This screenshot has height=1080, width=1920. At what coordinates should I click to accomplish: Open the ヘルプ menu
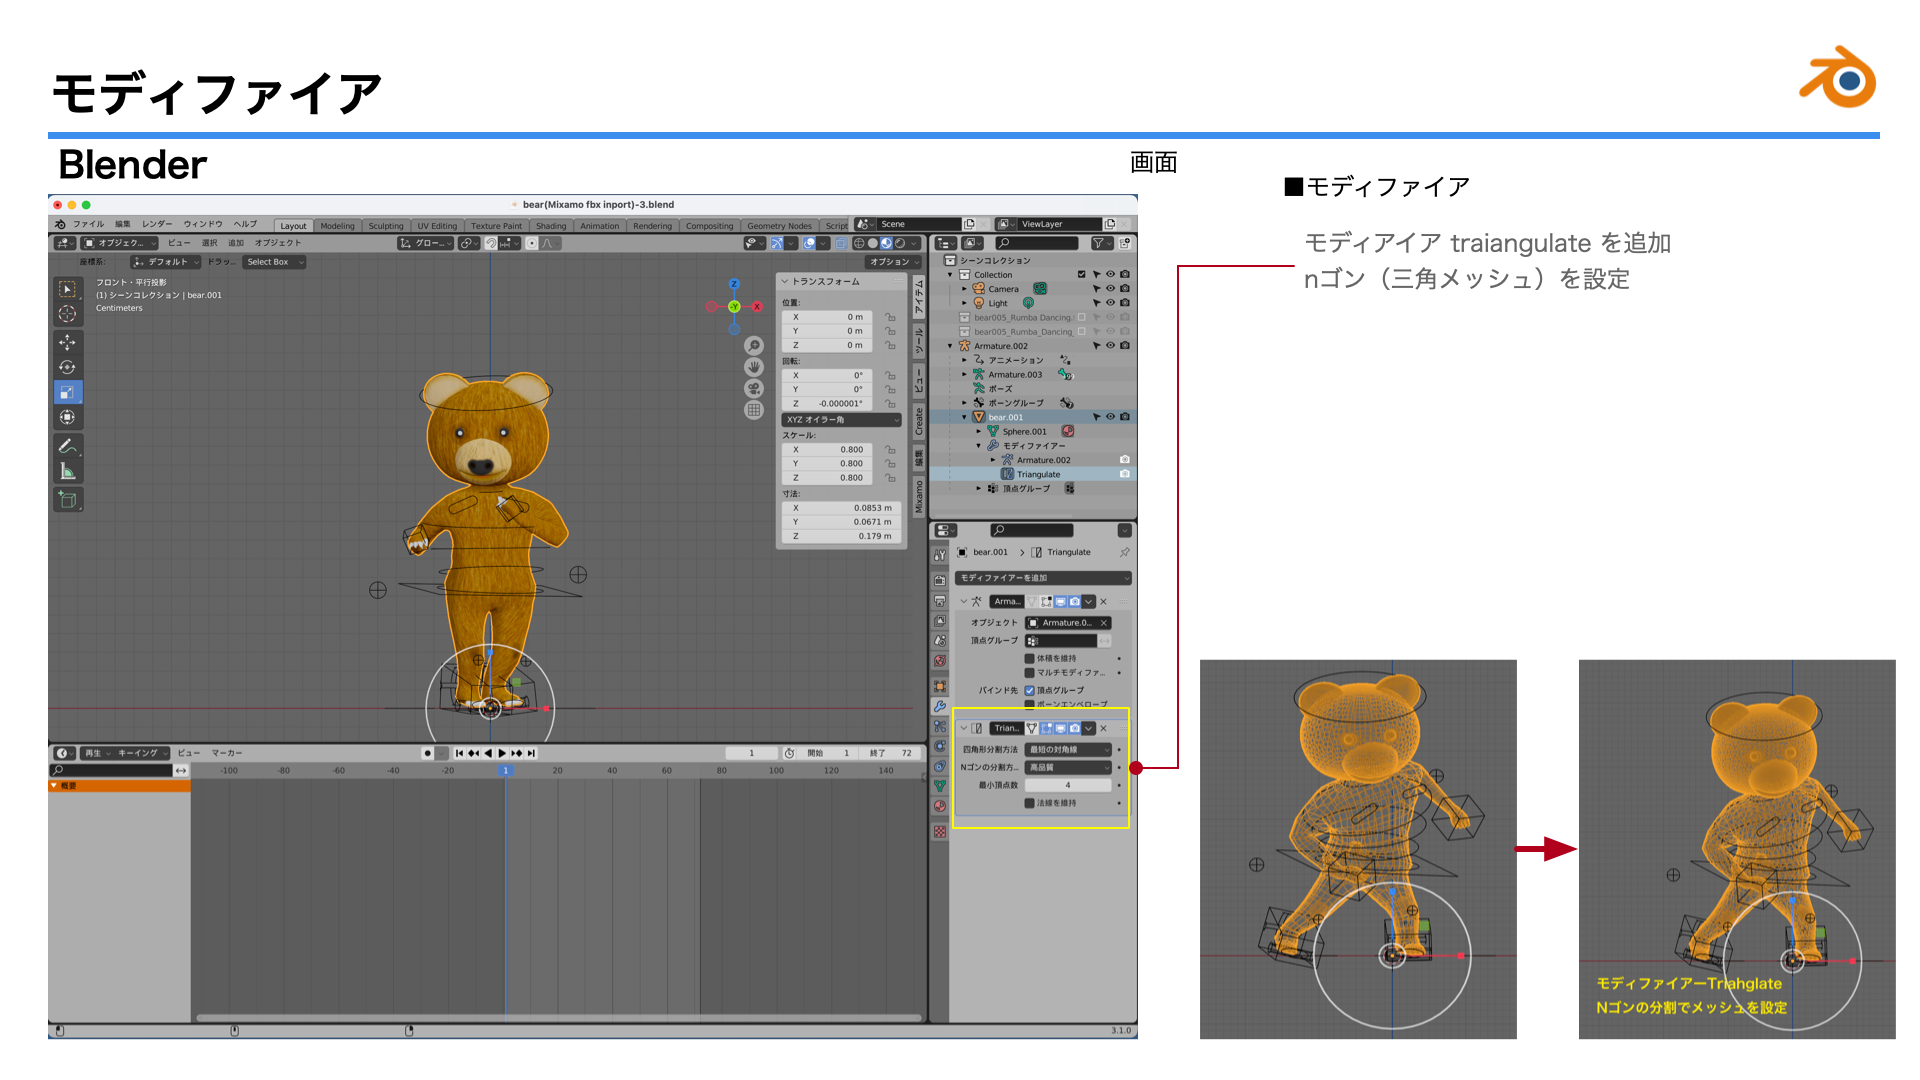[245, 224]
